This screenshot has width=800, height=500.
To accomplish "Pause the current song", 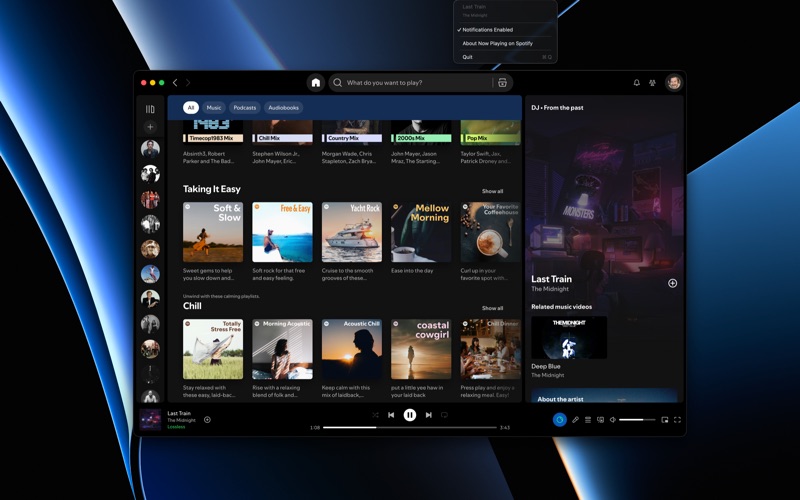I will (x=410, y=415).
